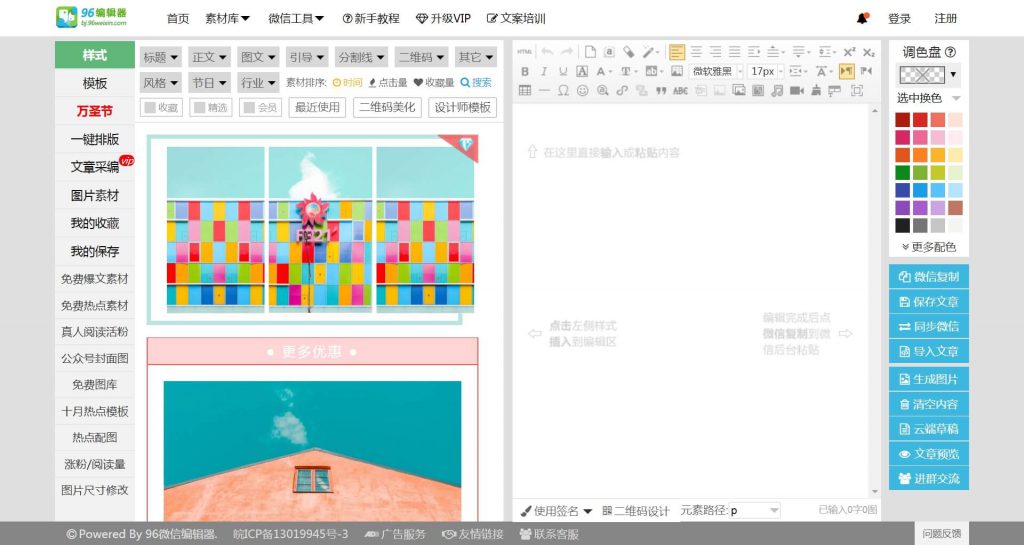Click the notification bell icon

pos(862,18)
